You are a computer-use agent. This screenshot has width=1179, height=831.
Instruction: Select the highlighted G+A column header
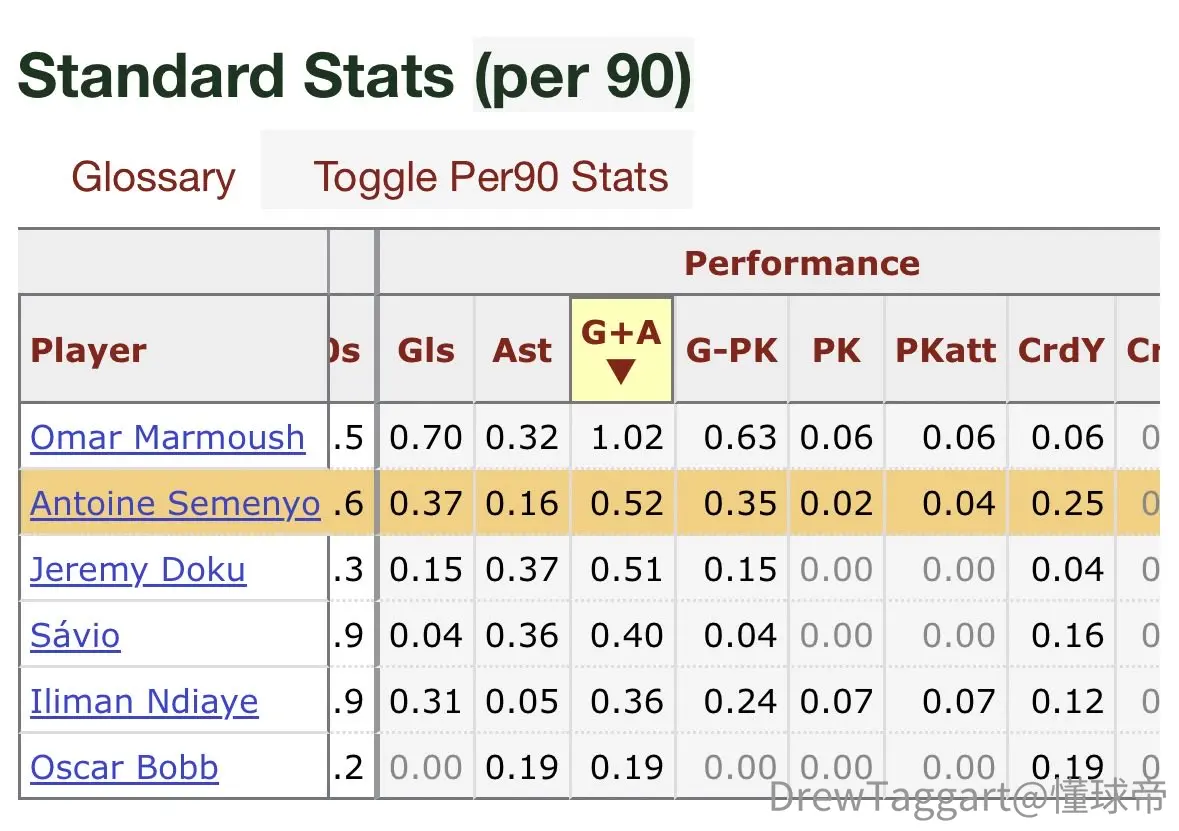click(621, 350)
